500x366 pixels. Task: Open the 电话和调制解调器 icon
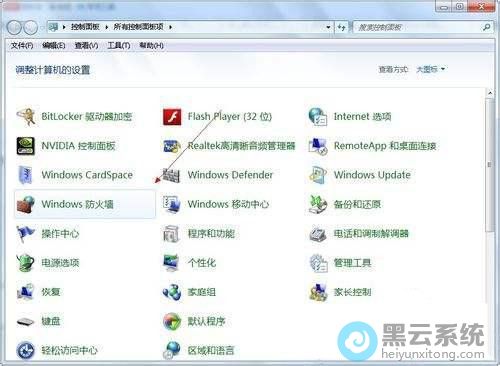(318, 234)
